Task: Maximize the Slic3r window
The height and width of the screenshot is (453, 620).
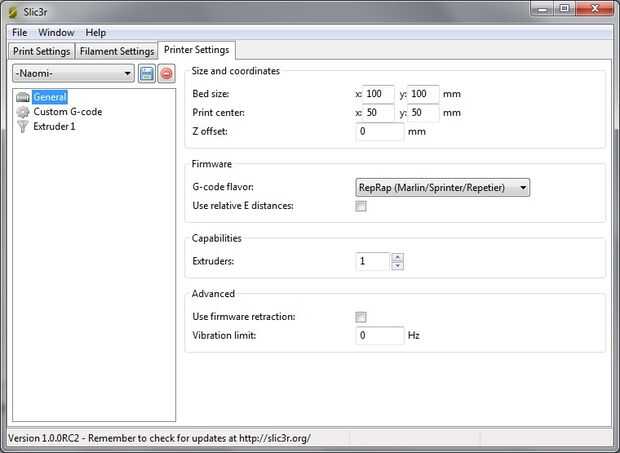Action: point(565,9)
